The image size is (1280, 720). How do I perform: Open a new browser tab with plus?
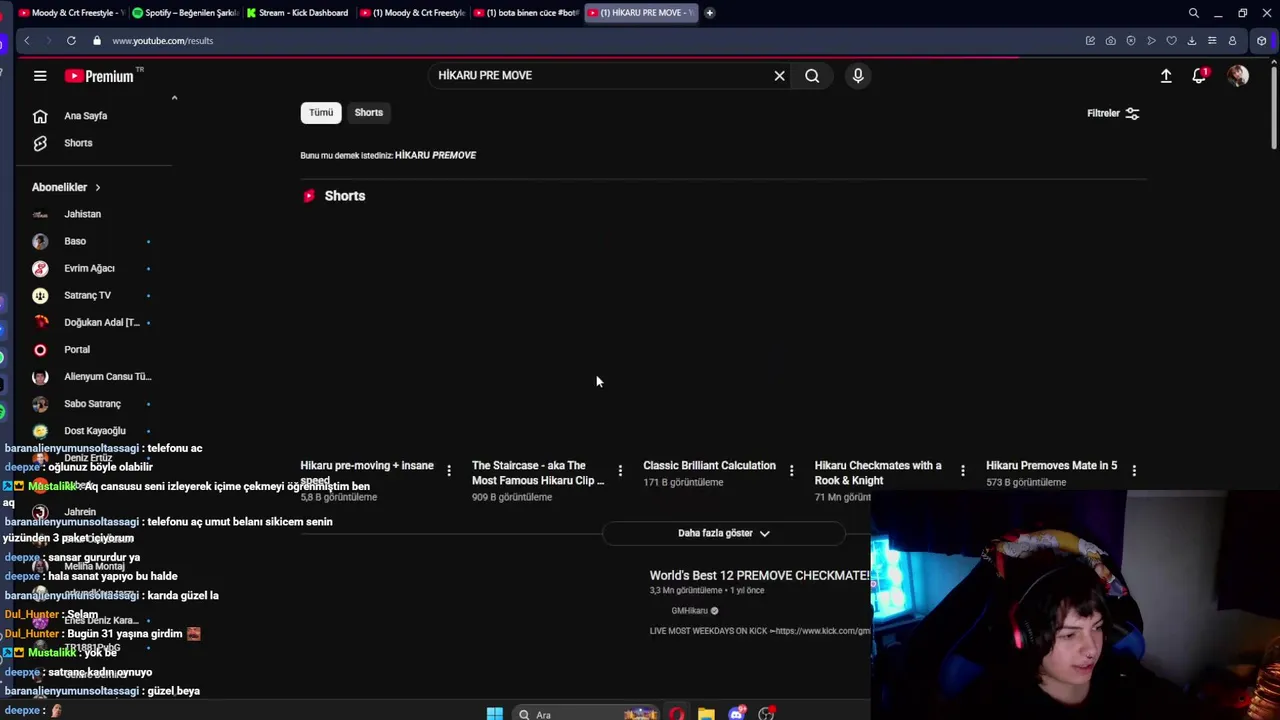click(710, 13)
